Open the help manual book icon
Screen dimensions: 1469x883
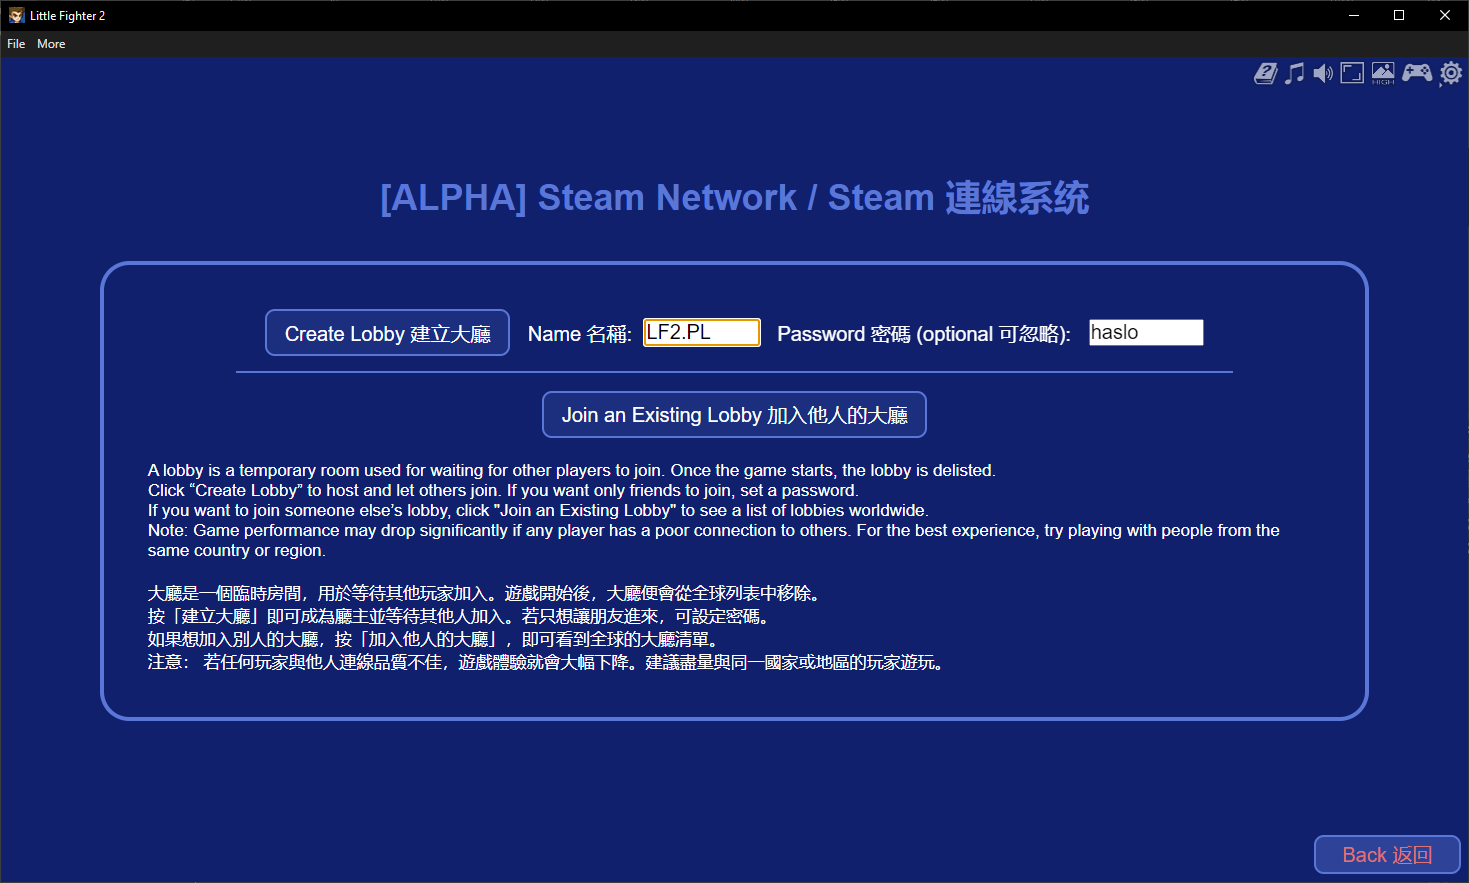[1265, 73]
